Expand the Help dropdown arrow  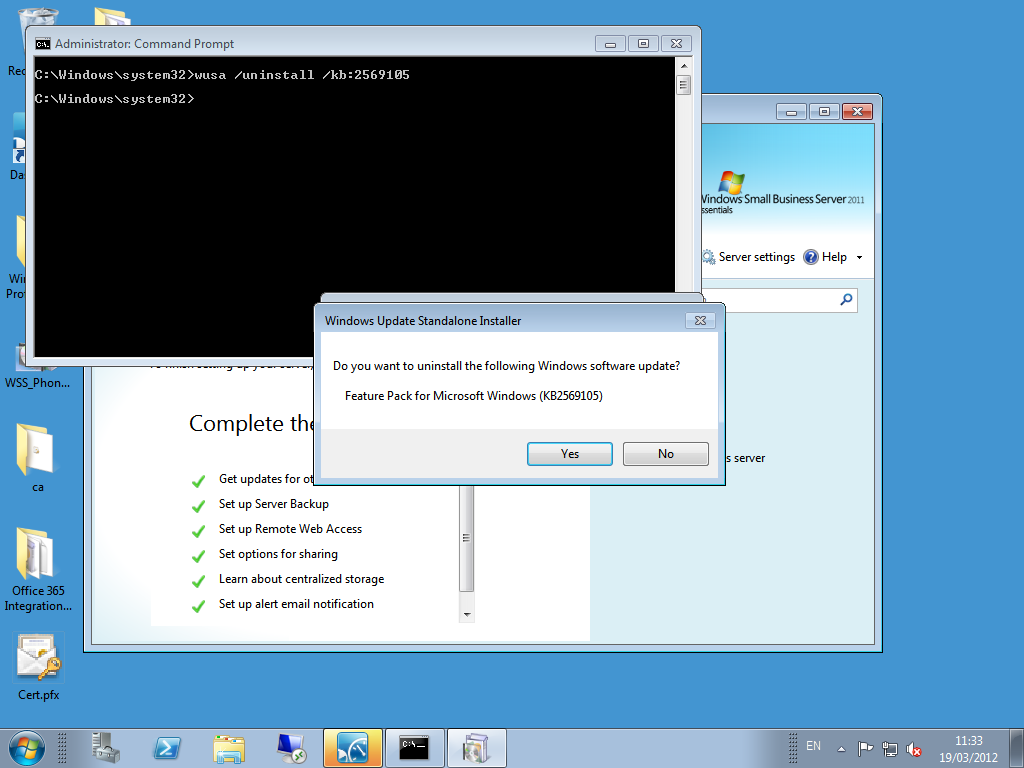pyautogui.click(x=859, y=258)
